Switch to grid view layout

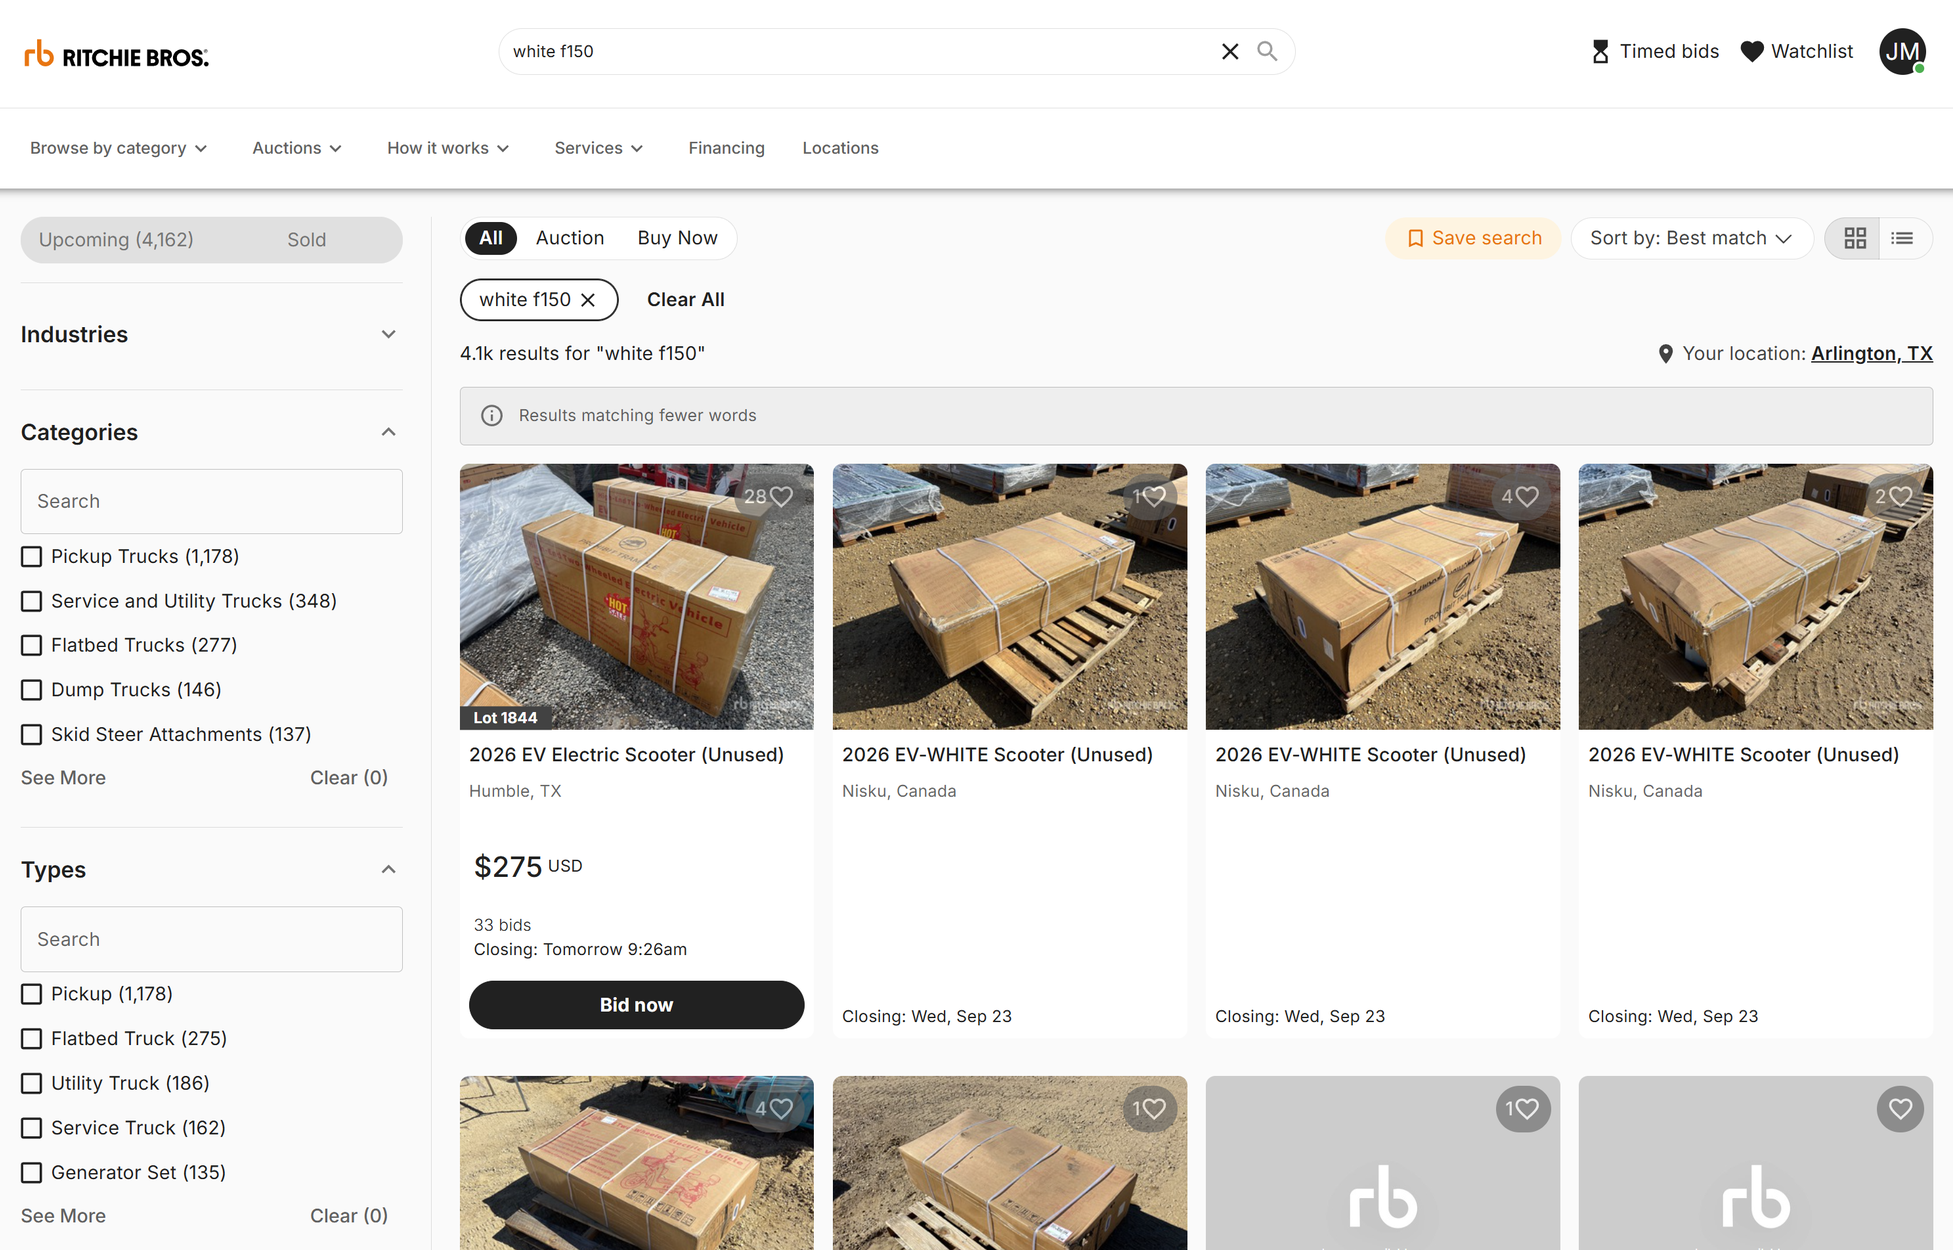click(x=1855, y=238)
